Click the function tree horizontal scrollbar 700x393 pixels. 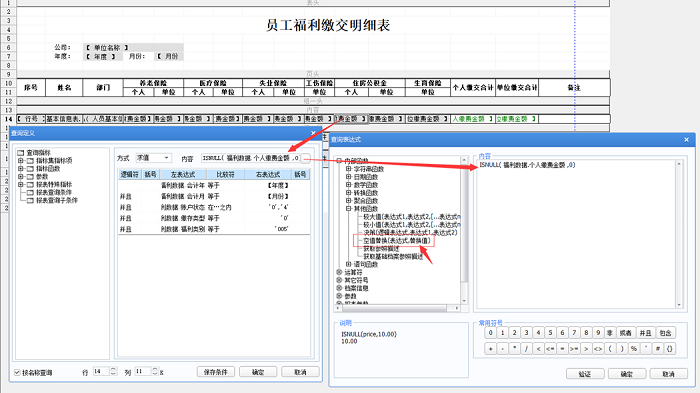397,308
